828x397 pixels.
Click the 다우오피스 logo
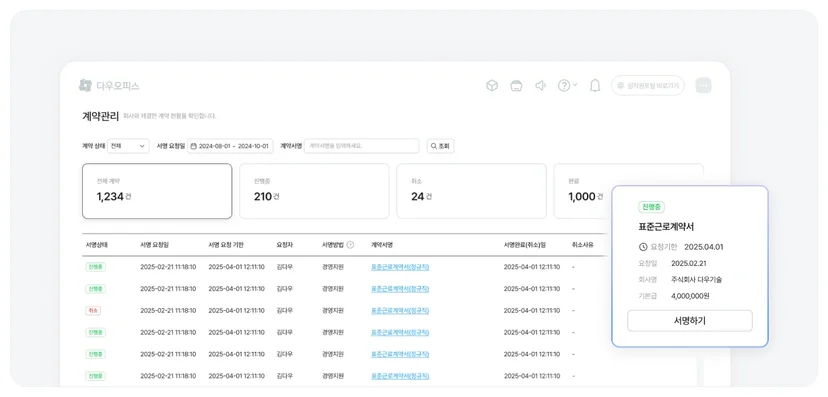[109, 86]
